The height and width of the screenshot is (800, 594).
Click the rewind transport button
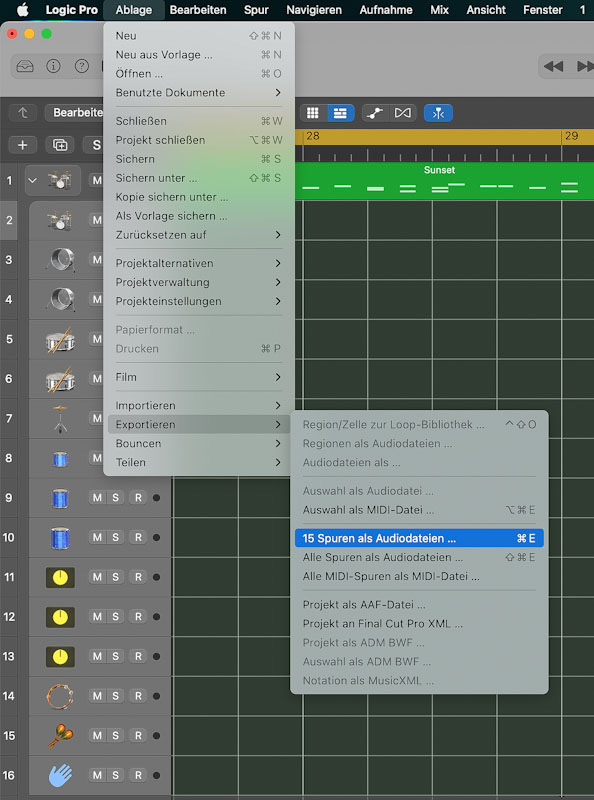pos(553,66)
